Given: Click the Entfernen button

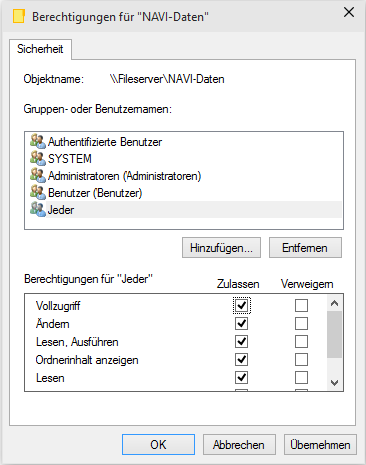Looking at the screenshot, I should click(x=305, y=248).
